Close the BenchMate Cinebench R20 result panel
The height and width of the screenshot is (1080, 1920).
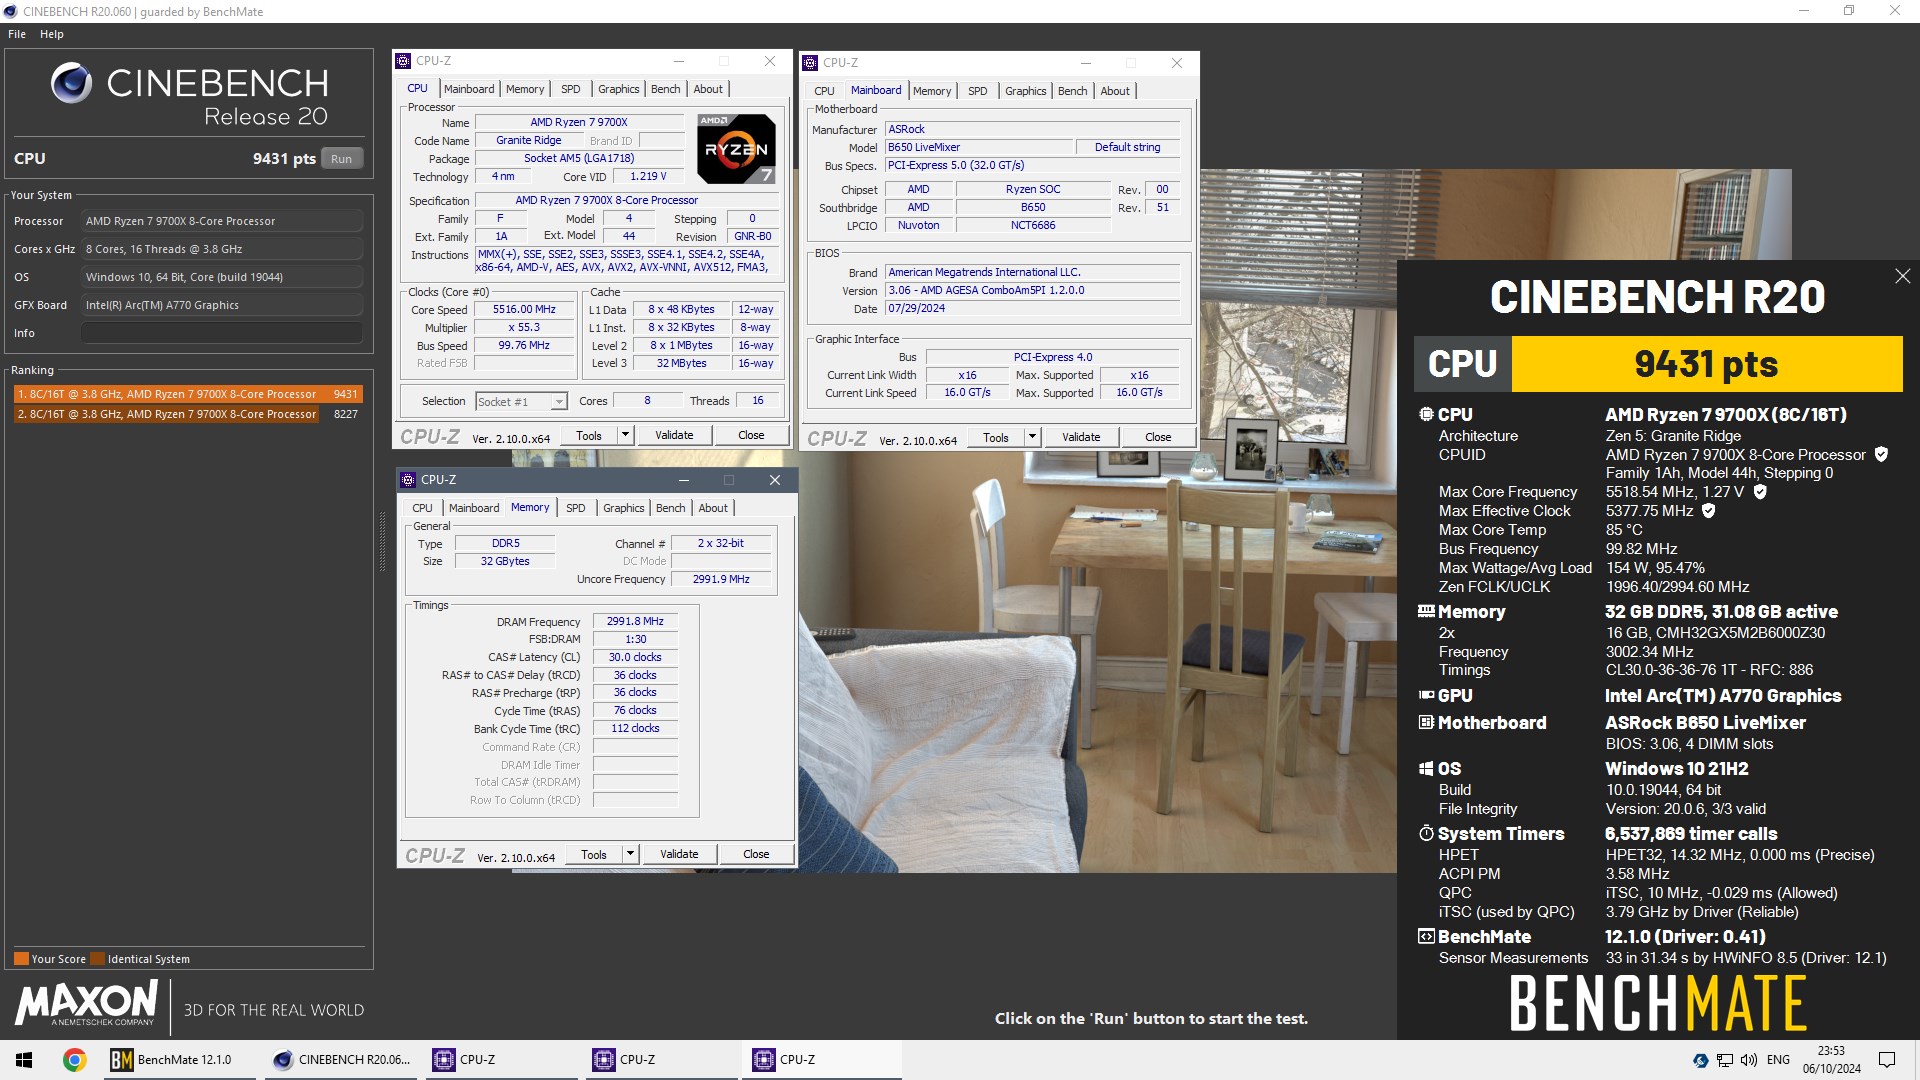pos(1902,277)
